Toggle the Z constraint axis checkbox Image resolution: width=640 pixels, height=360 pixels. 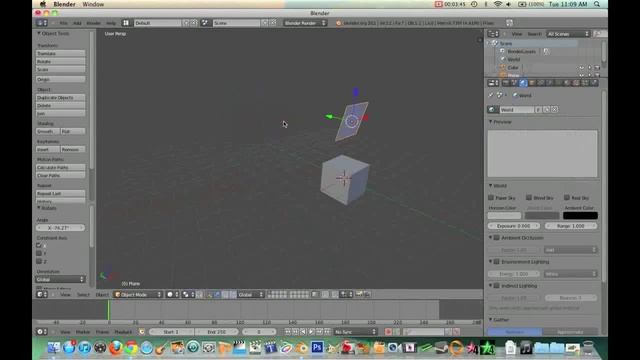[39, 261]
